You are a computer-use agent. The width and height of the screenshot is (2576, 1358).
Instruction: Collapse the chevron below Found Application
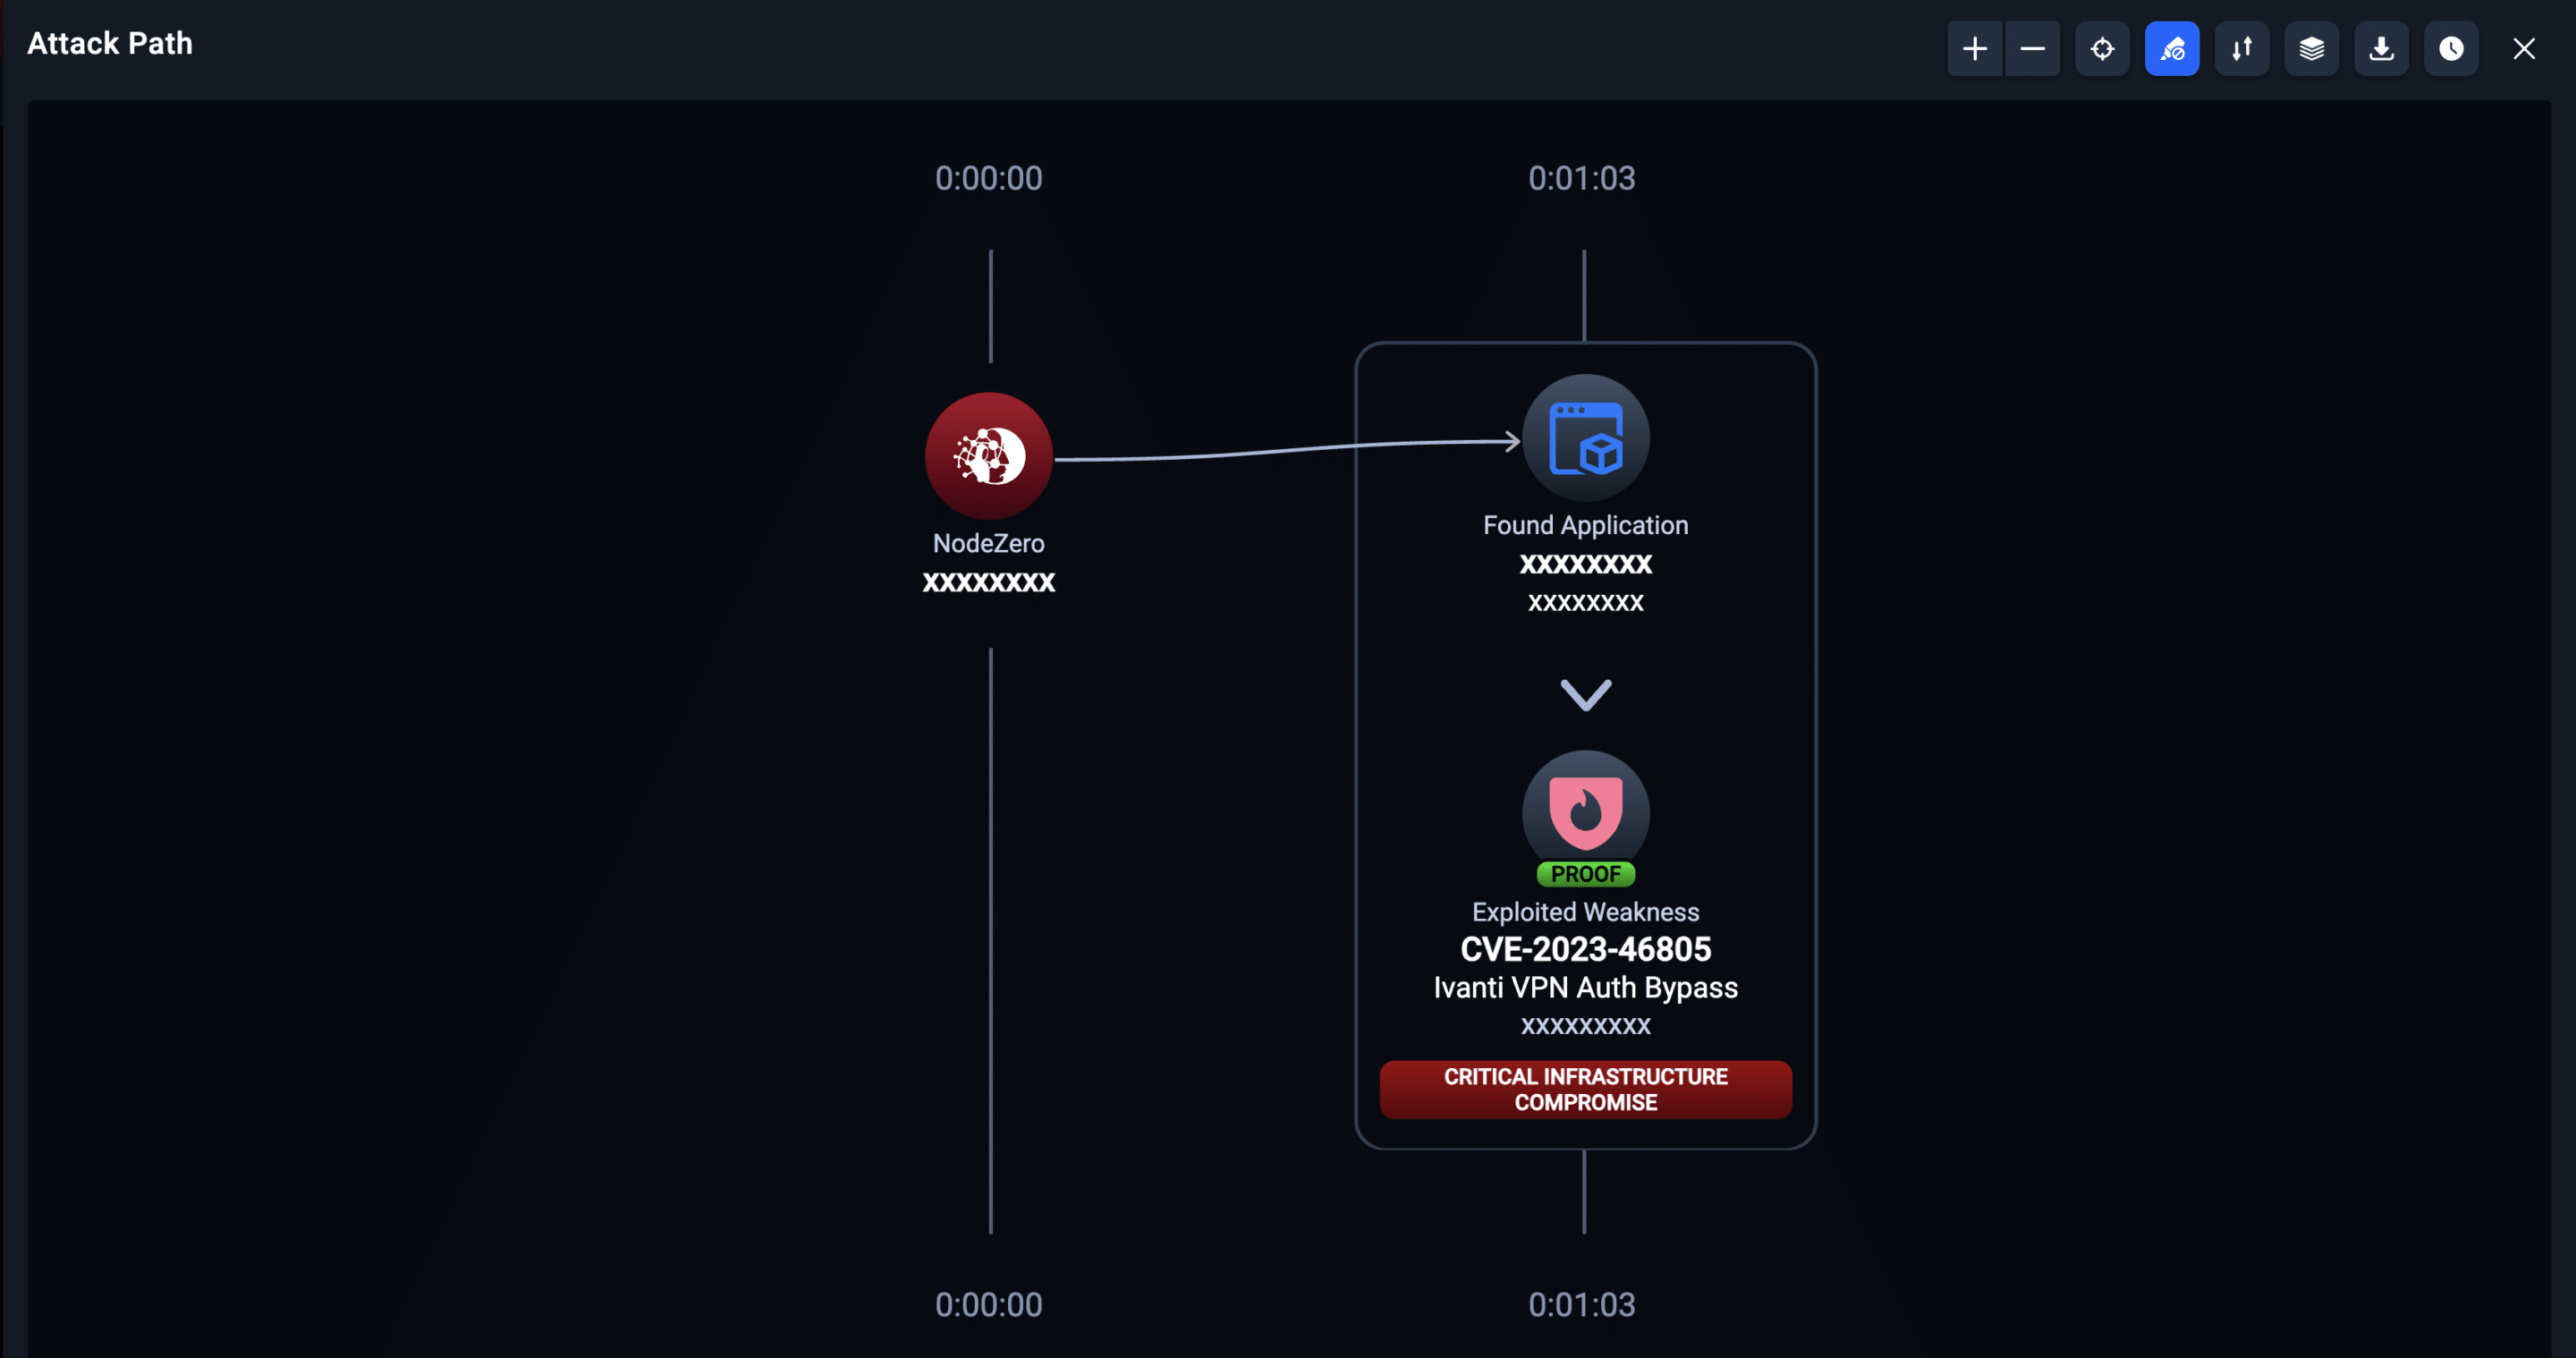coord(1585,694)
